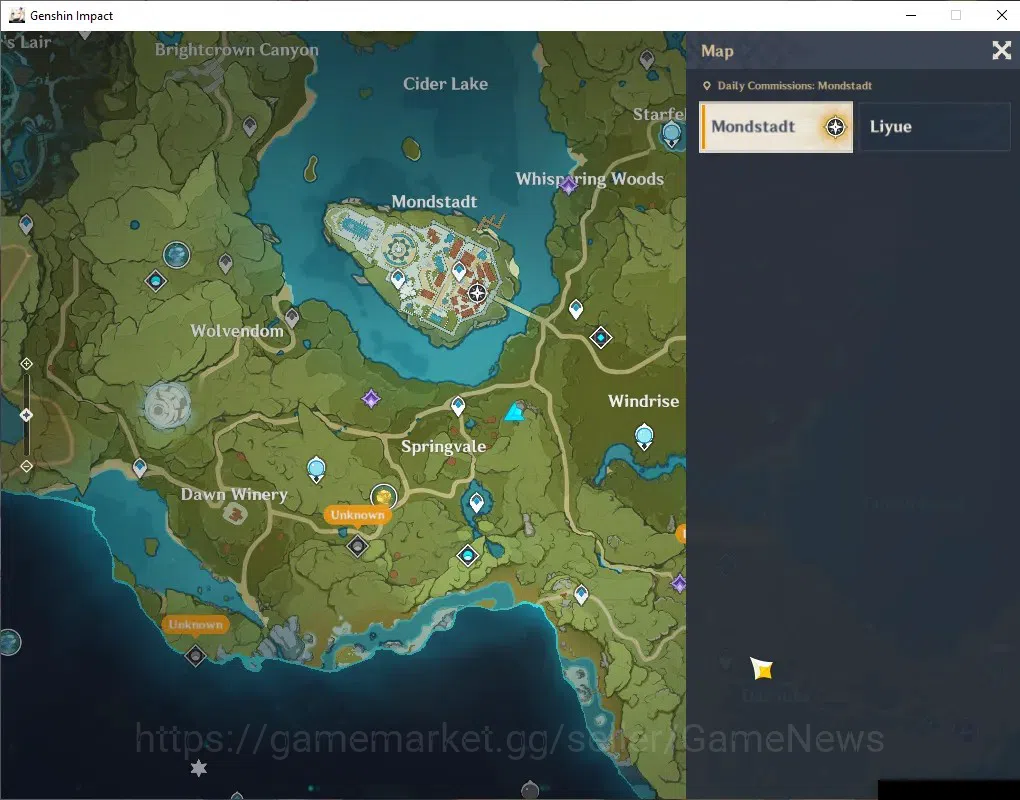Click round blue landmark icon north of Wolvendom
1020x800 pixels.
pyautogui.click(x=176, y=254)
